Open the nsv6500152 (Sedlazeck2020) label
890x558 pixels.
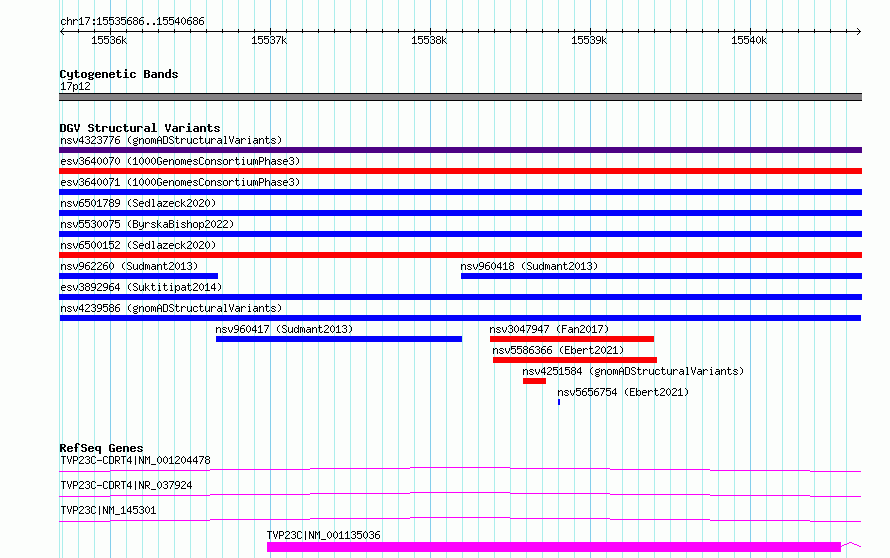pyautogui.click(x=138, y=245)
